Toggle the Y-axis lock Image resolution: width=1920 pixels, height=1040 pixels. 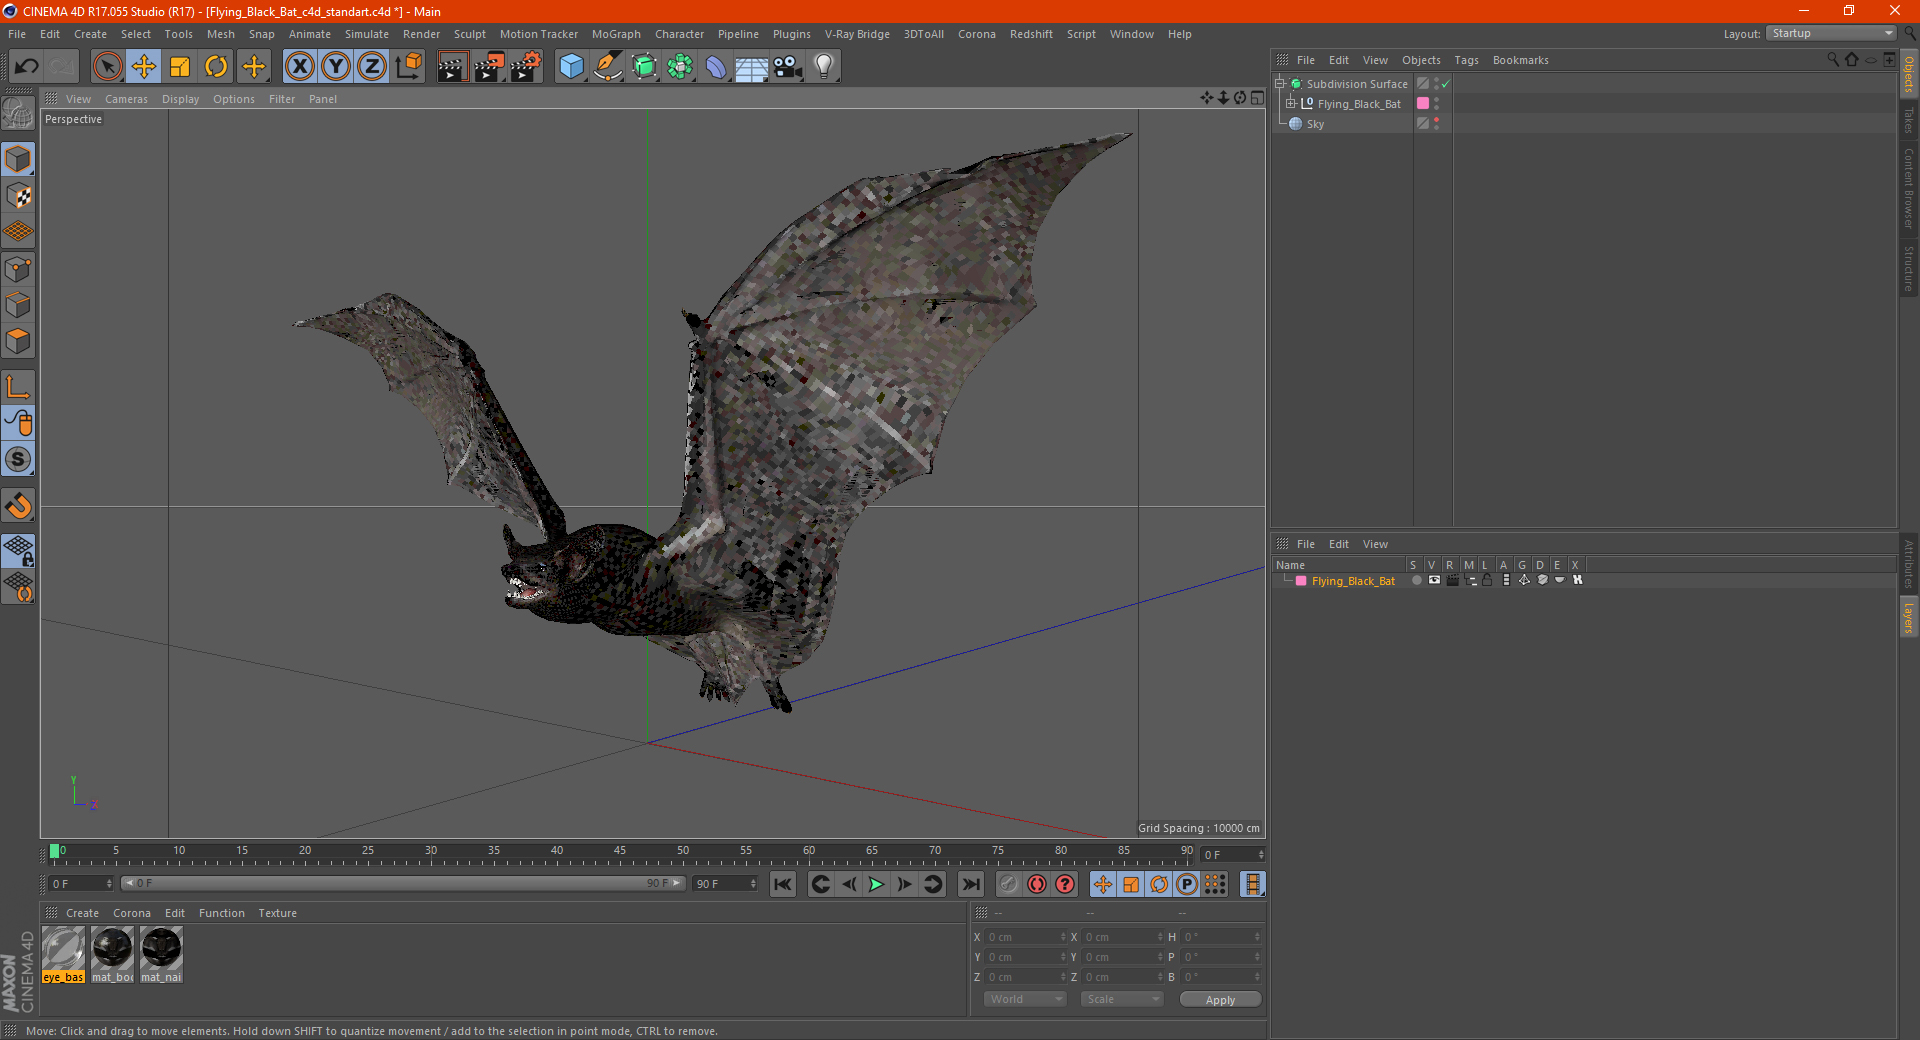click(335, 67)
